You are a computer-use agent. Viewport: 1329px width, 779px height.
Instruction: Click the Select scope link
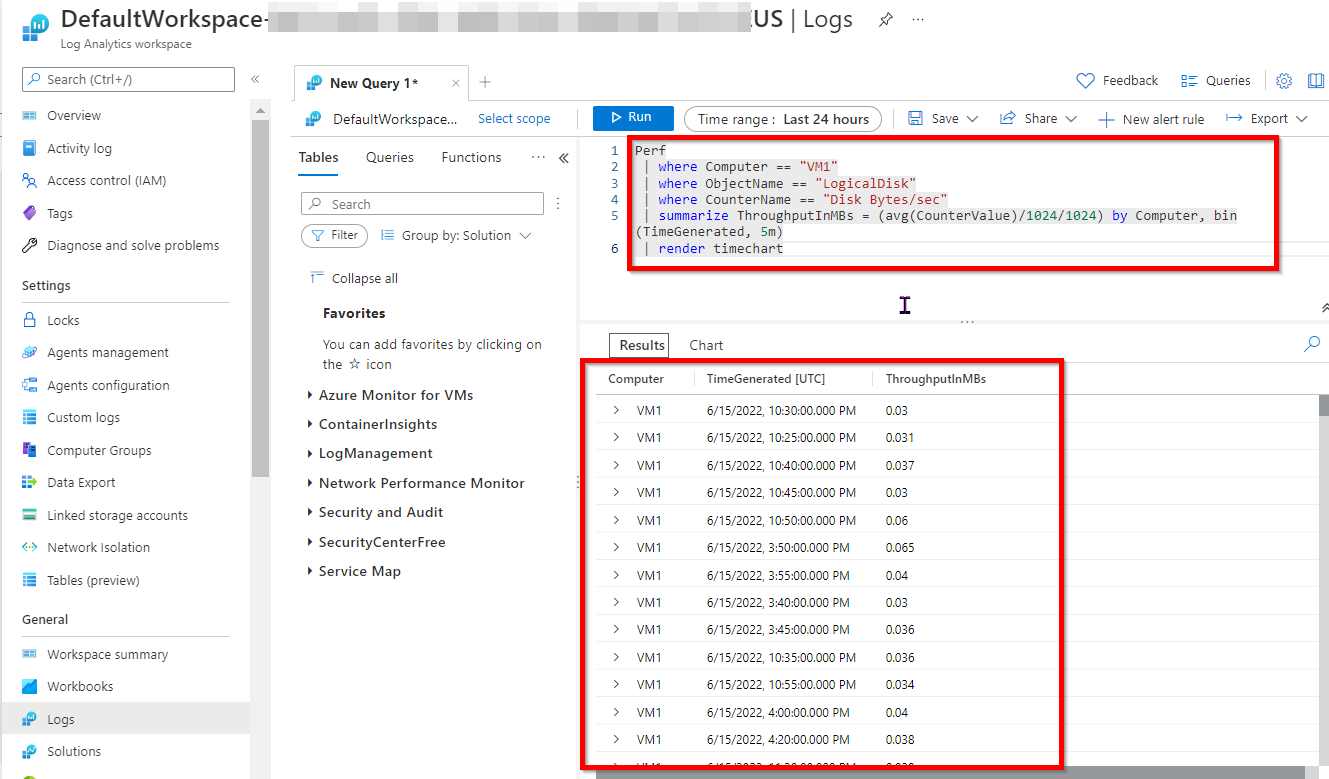click(514, 119)
